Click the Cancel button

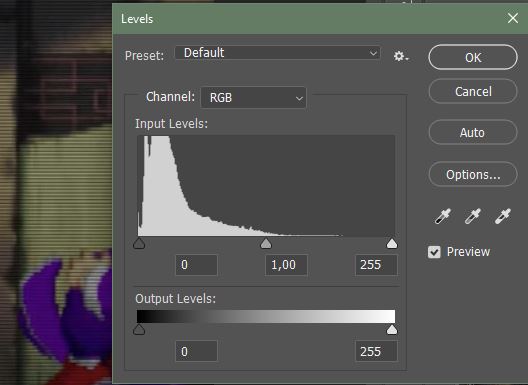(x=473, y=91)
